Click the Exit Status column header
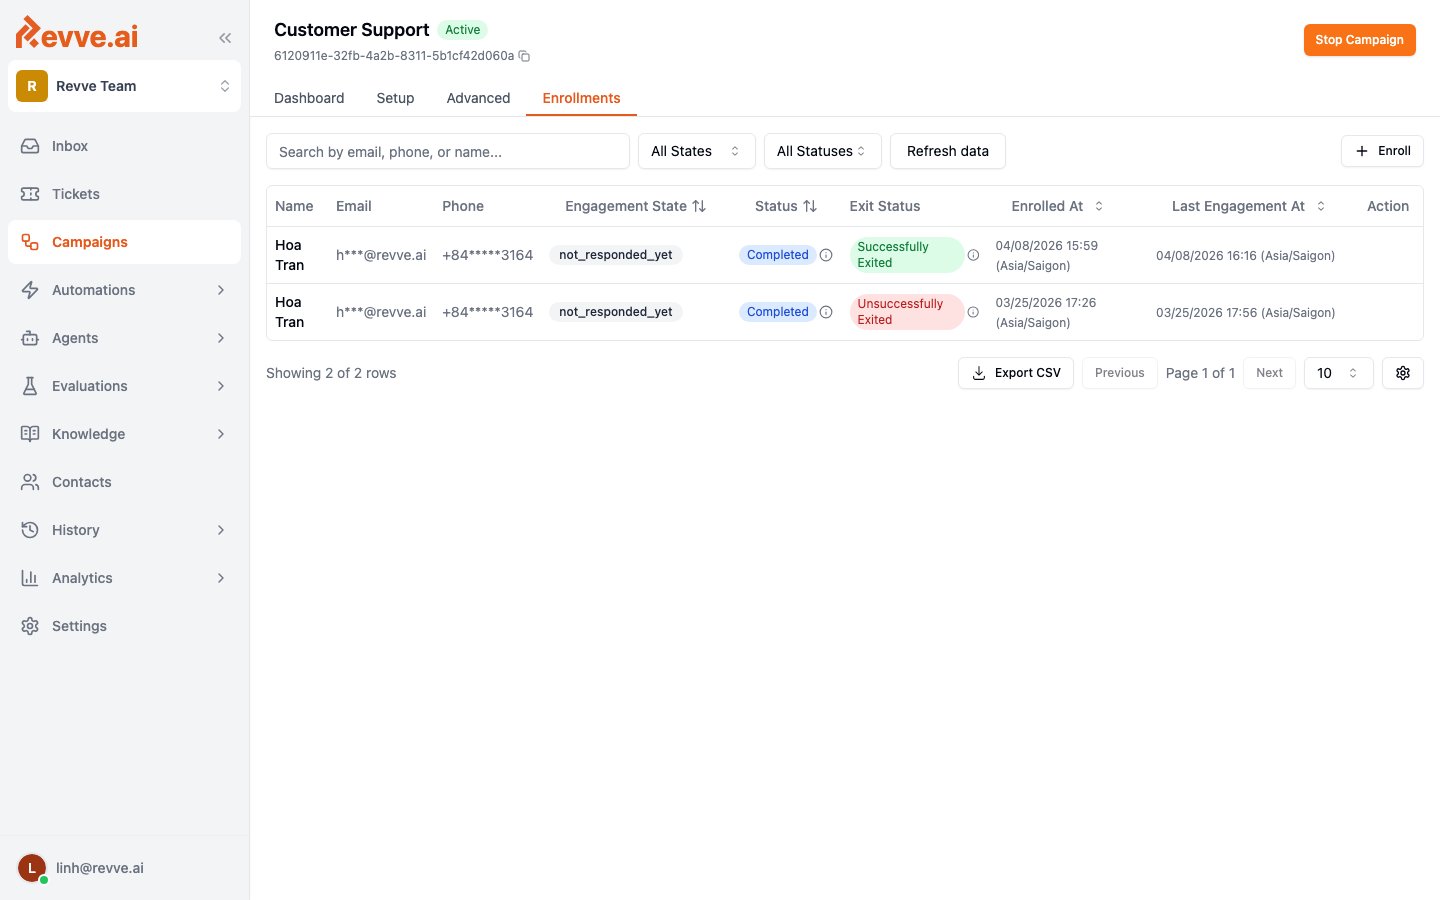This screenshot has width=1440, height=900. tap(885, 206)
